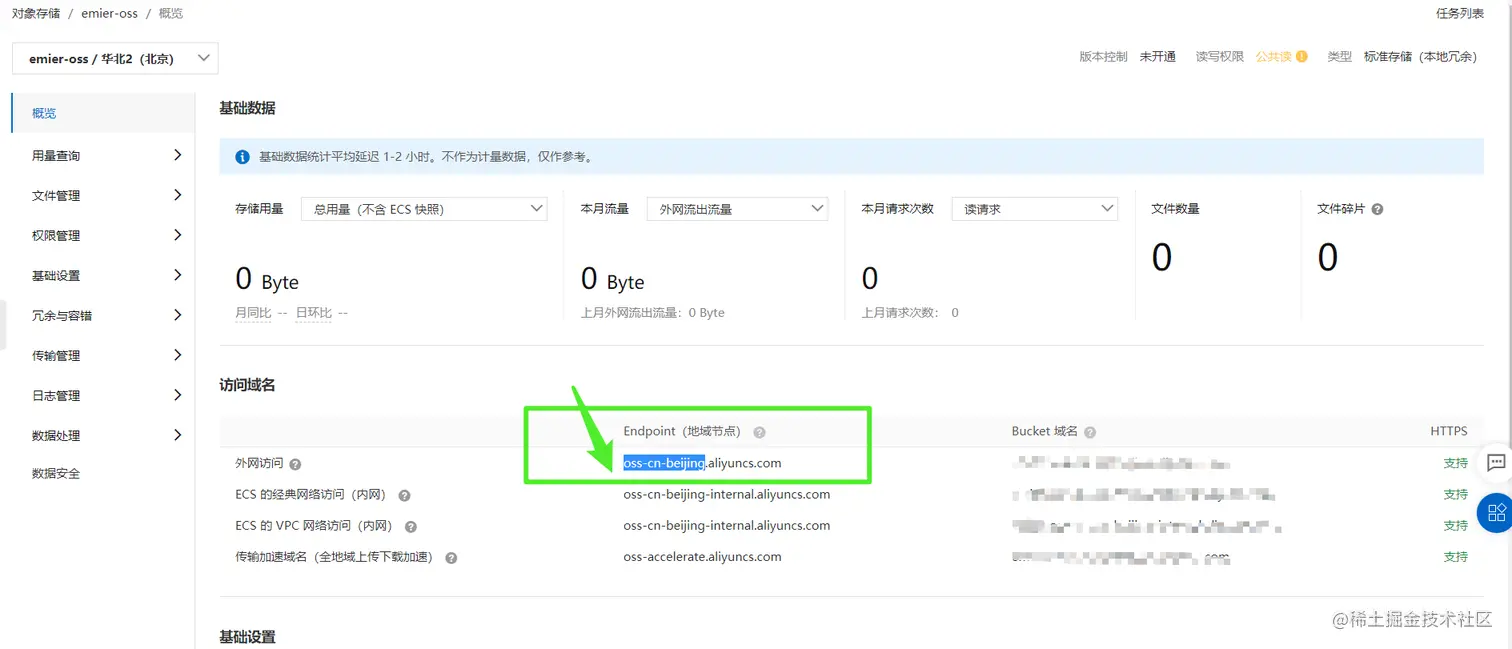
Task: Click the info icon in the 基础数据 notice
Action: (242, 157)
